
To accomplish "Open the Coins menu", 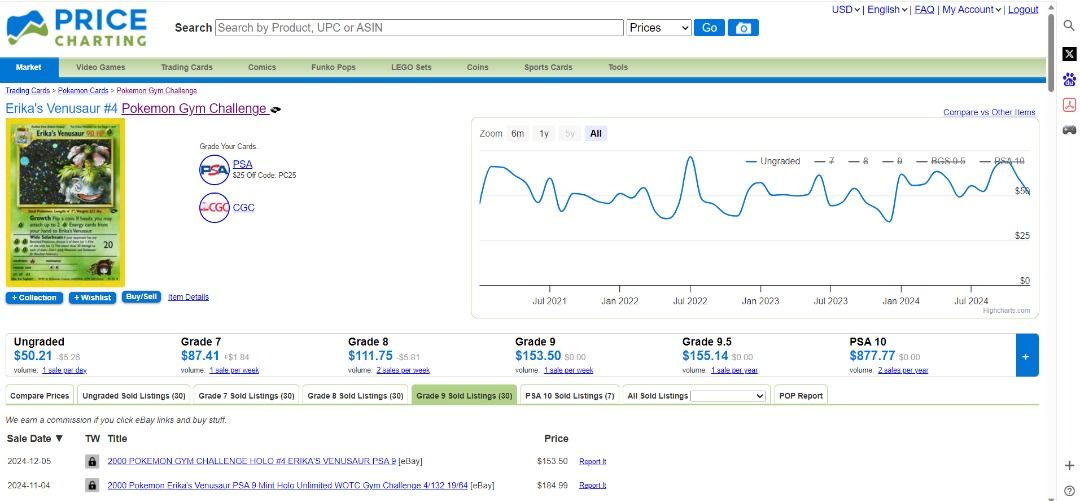I will tap(477, 68).
